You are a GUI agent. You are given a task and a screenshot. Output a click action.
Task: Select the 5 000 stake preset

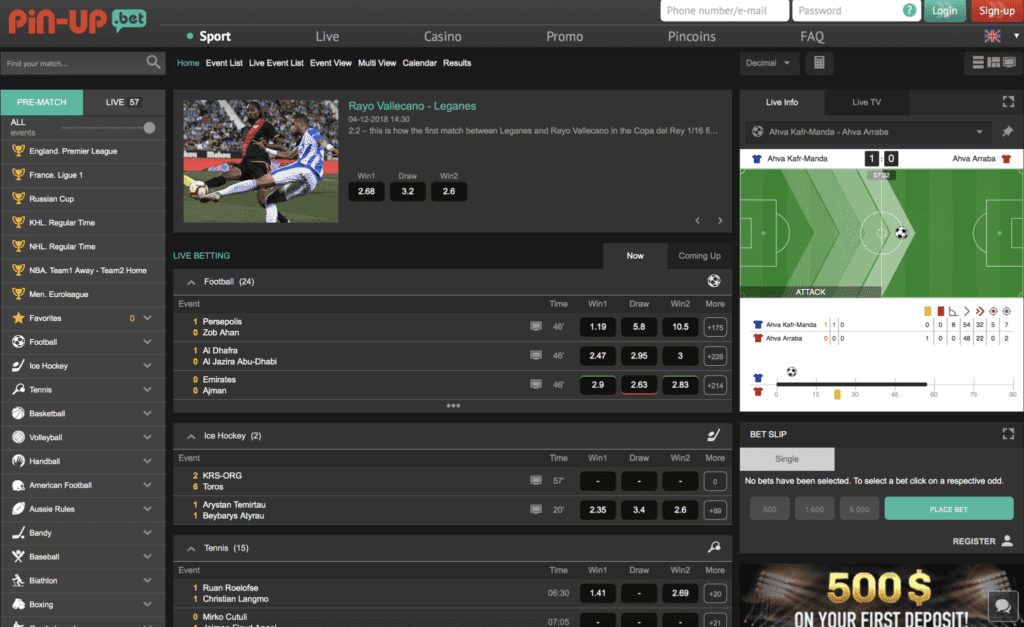pos(859,509)
